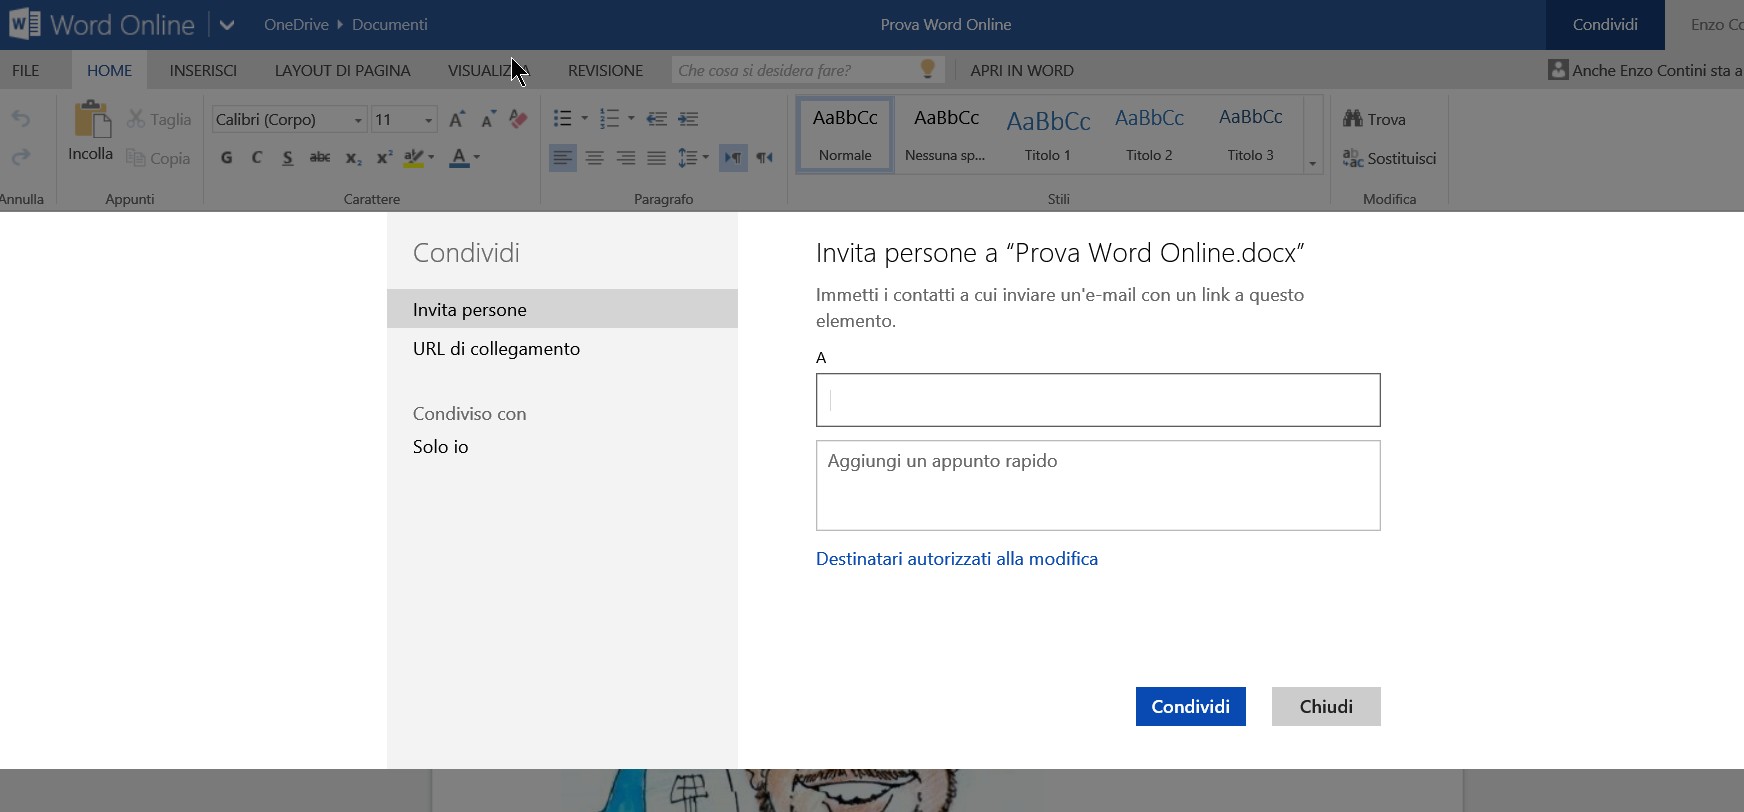Viewport: 1744px width, 812px height.
Task: Open the INSERISCI ribbon tab
Action: click(203, 70)
